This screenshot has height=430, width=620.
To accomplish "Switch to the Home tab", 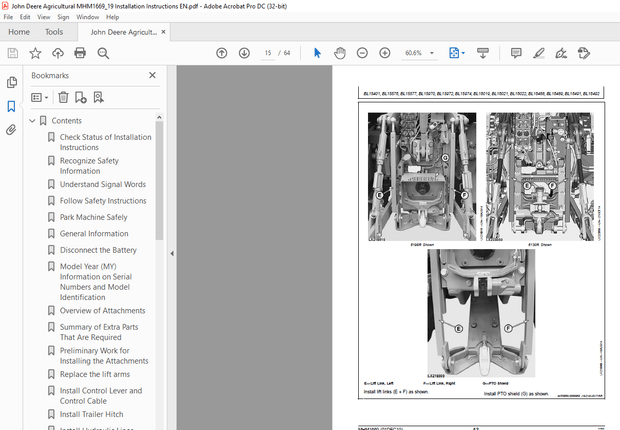I will pos(19,32).
